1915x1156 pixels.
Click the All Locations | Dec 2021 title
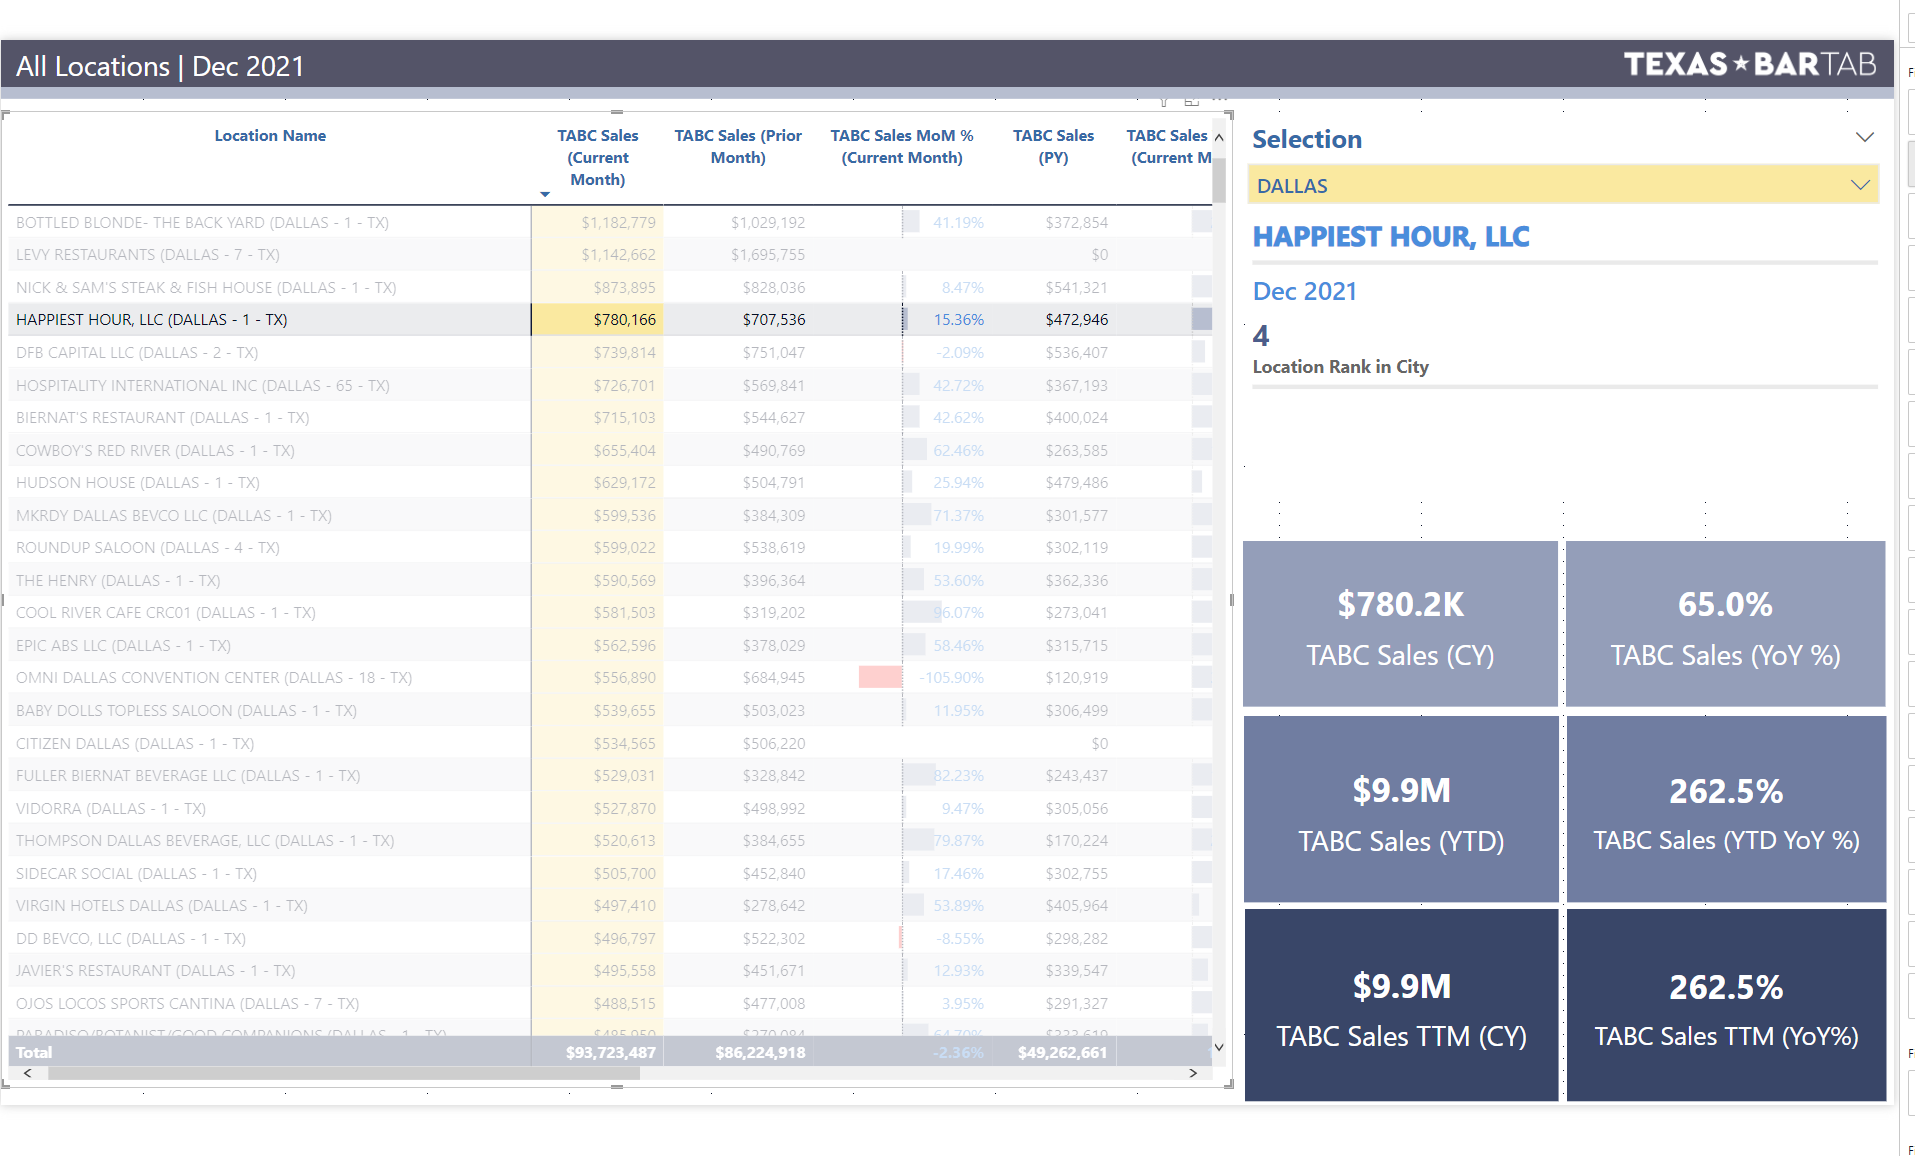(x=160, y=66)
